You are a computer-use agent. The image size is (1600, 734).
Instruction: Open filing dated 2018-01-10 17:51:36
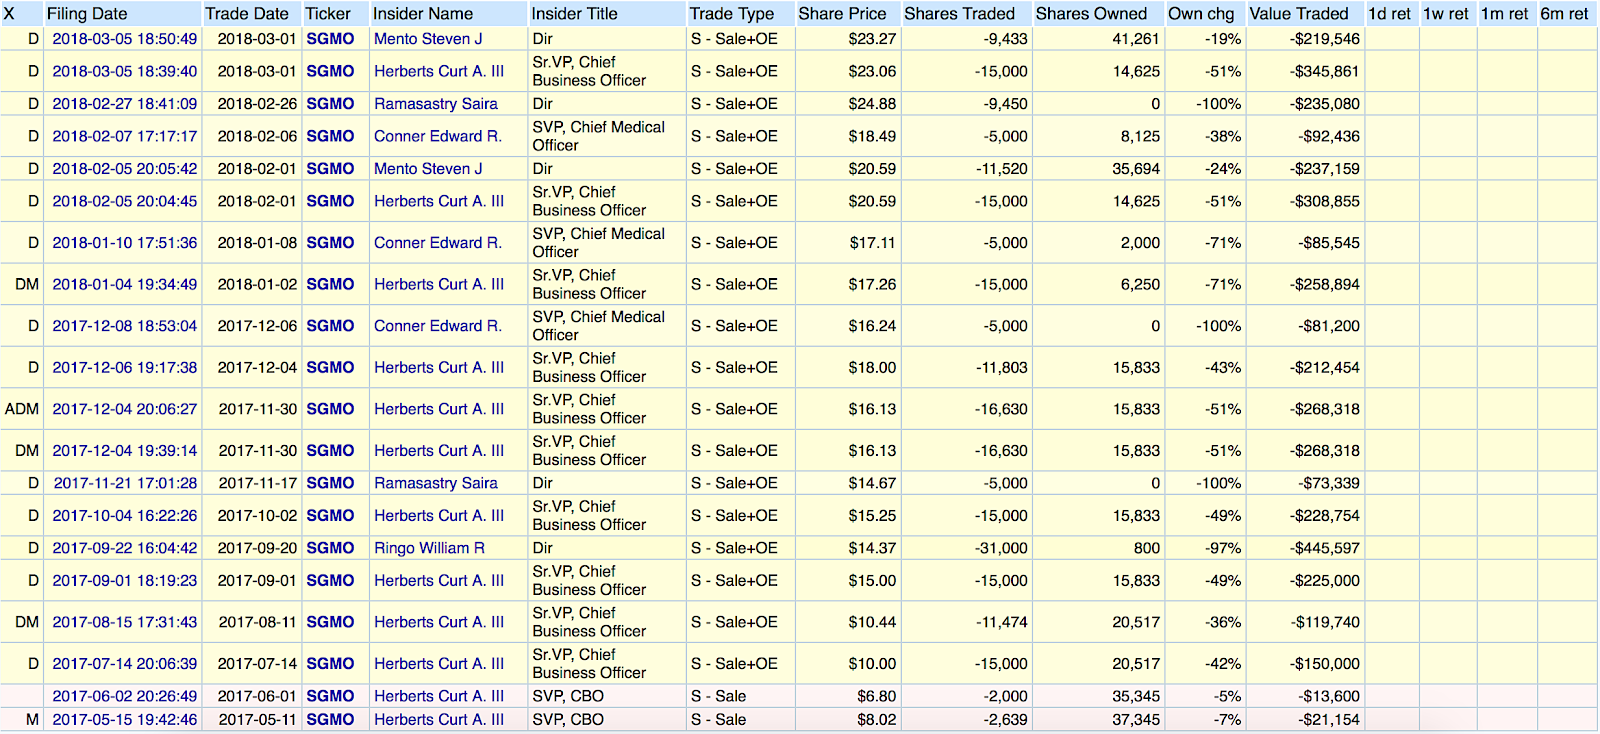[125, 243]
